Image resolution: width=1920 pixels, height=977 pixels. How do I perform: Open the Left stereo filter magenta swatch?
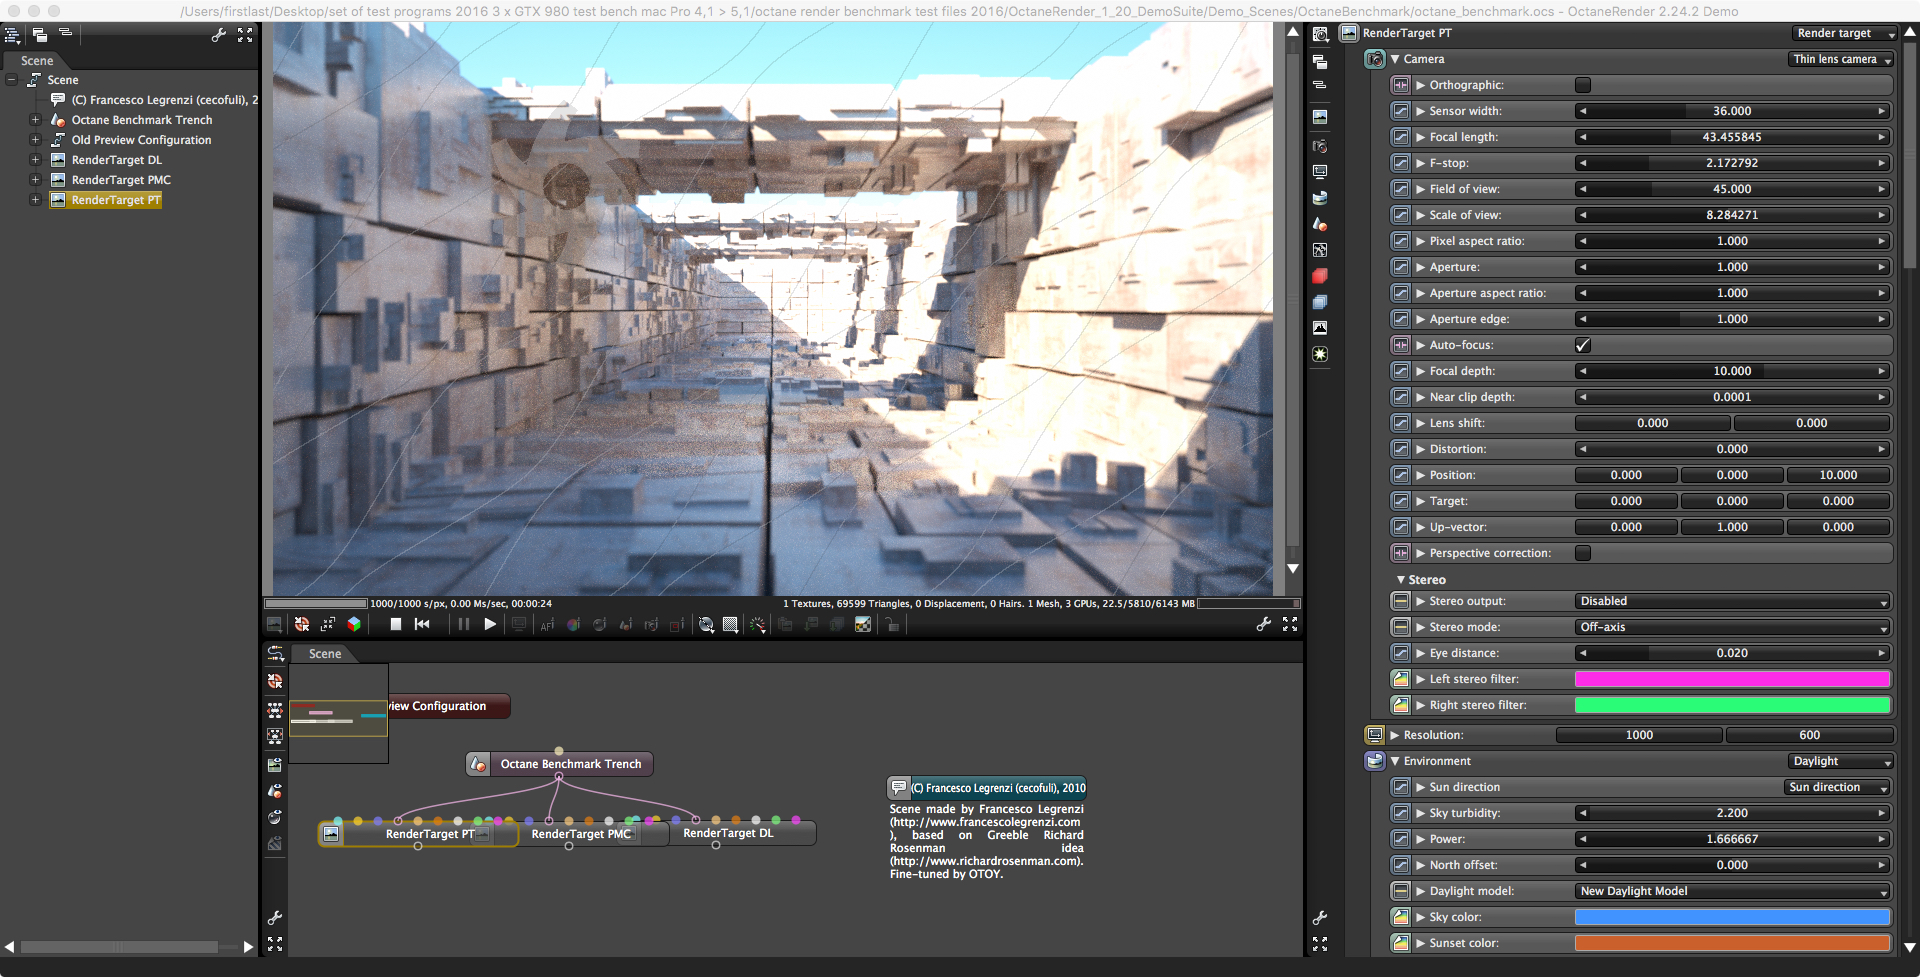tap(1732, 679)
